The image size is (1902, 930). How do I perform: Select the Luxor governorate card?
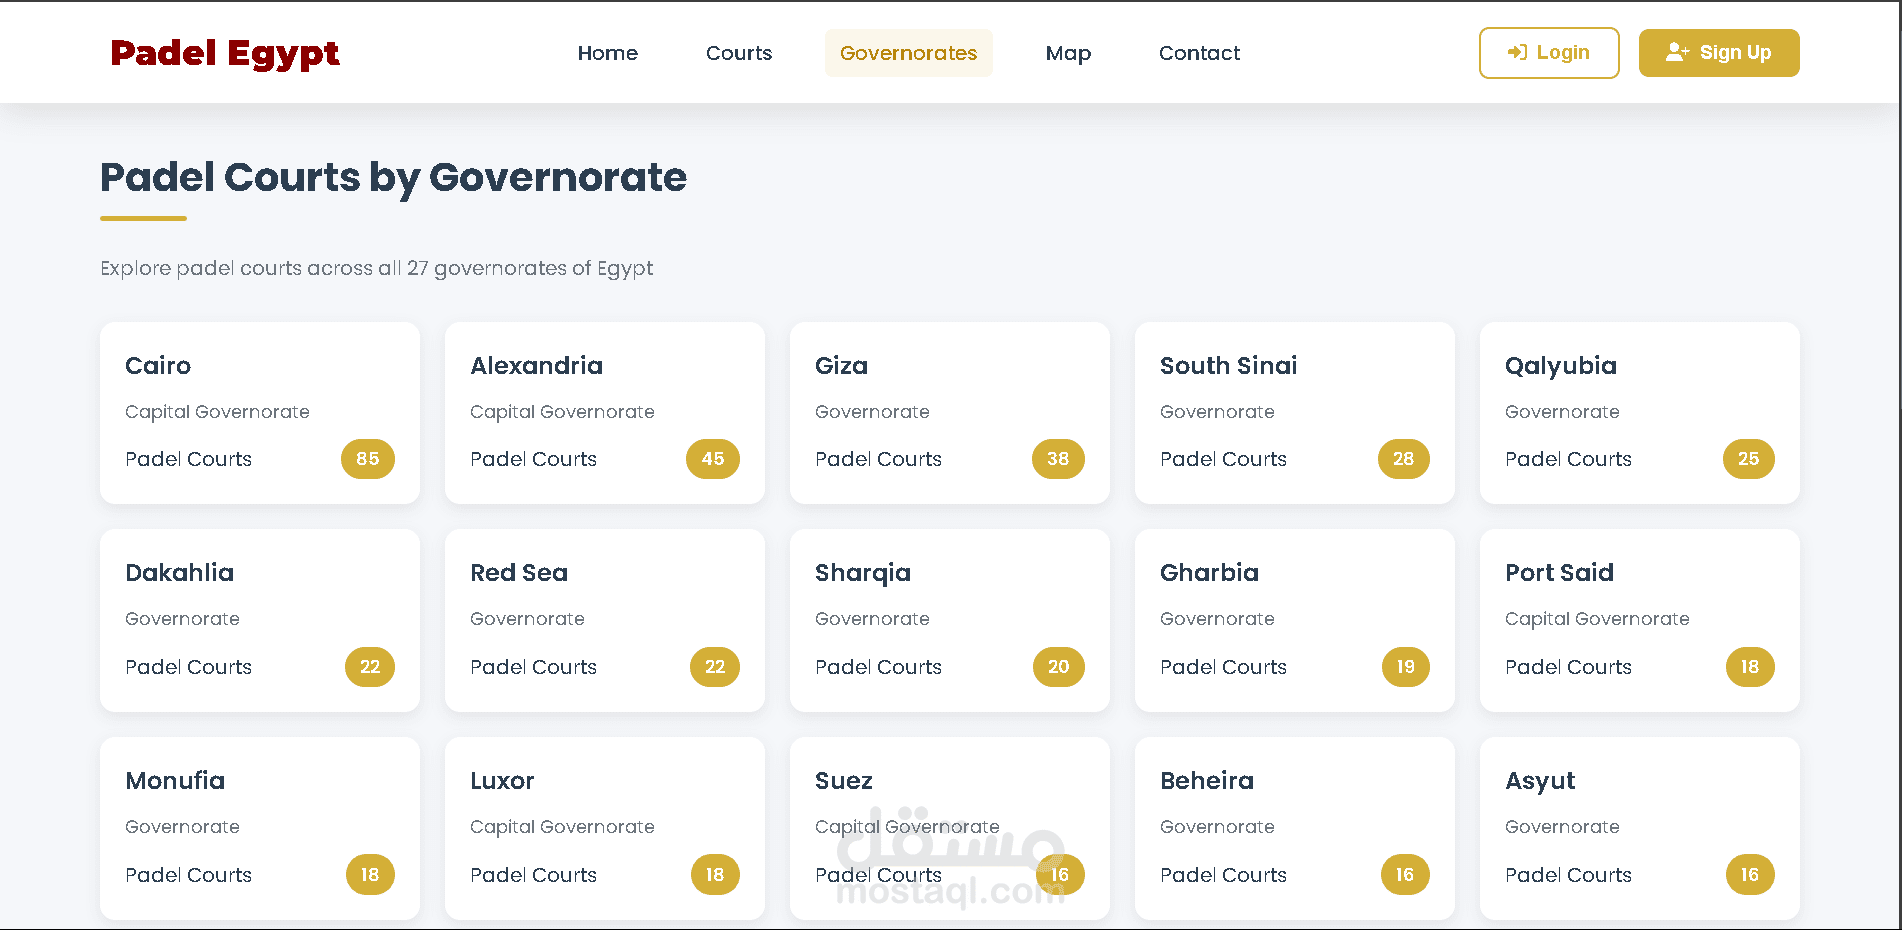(605, 829)
